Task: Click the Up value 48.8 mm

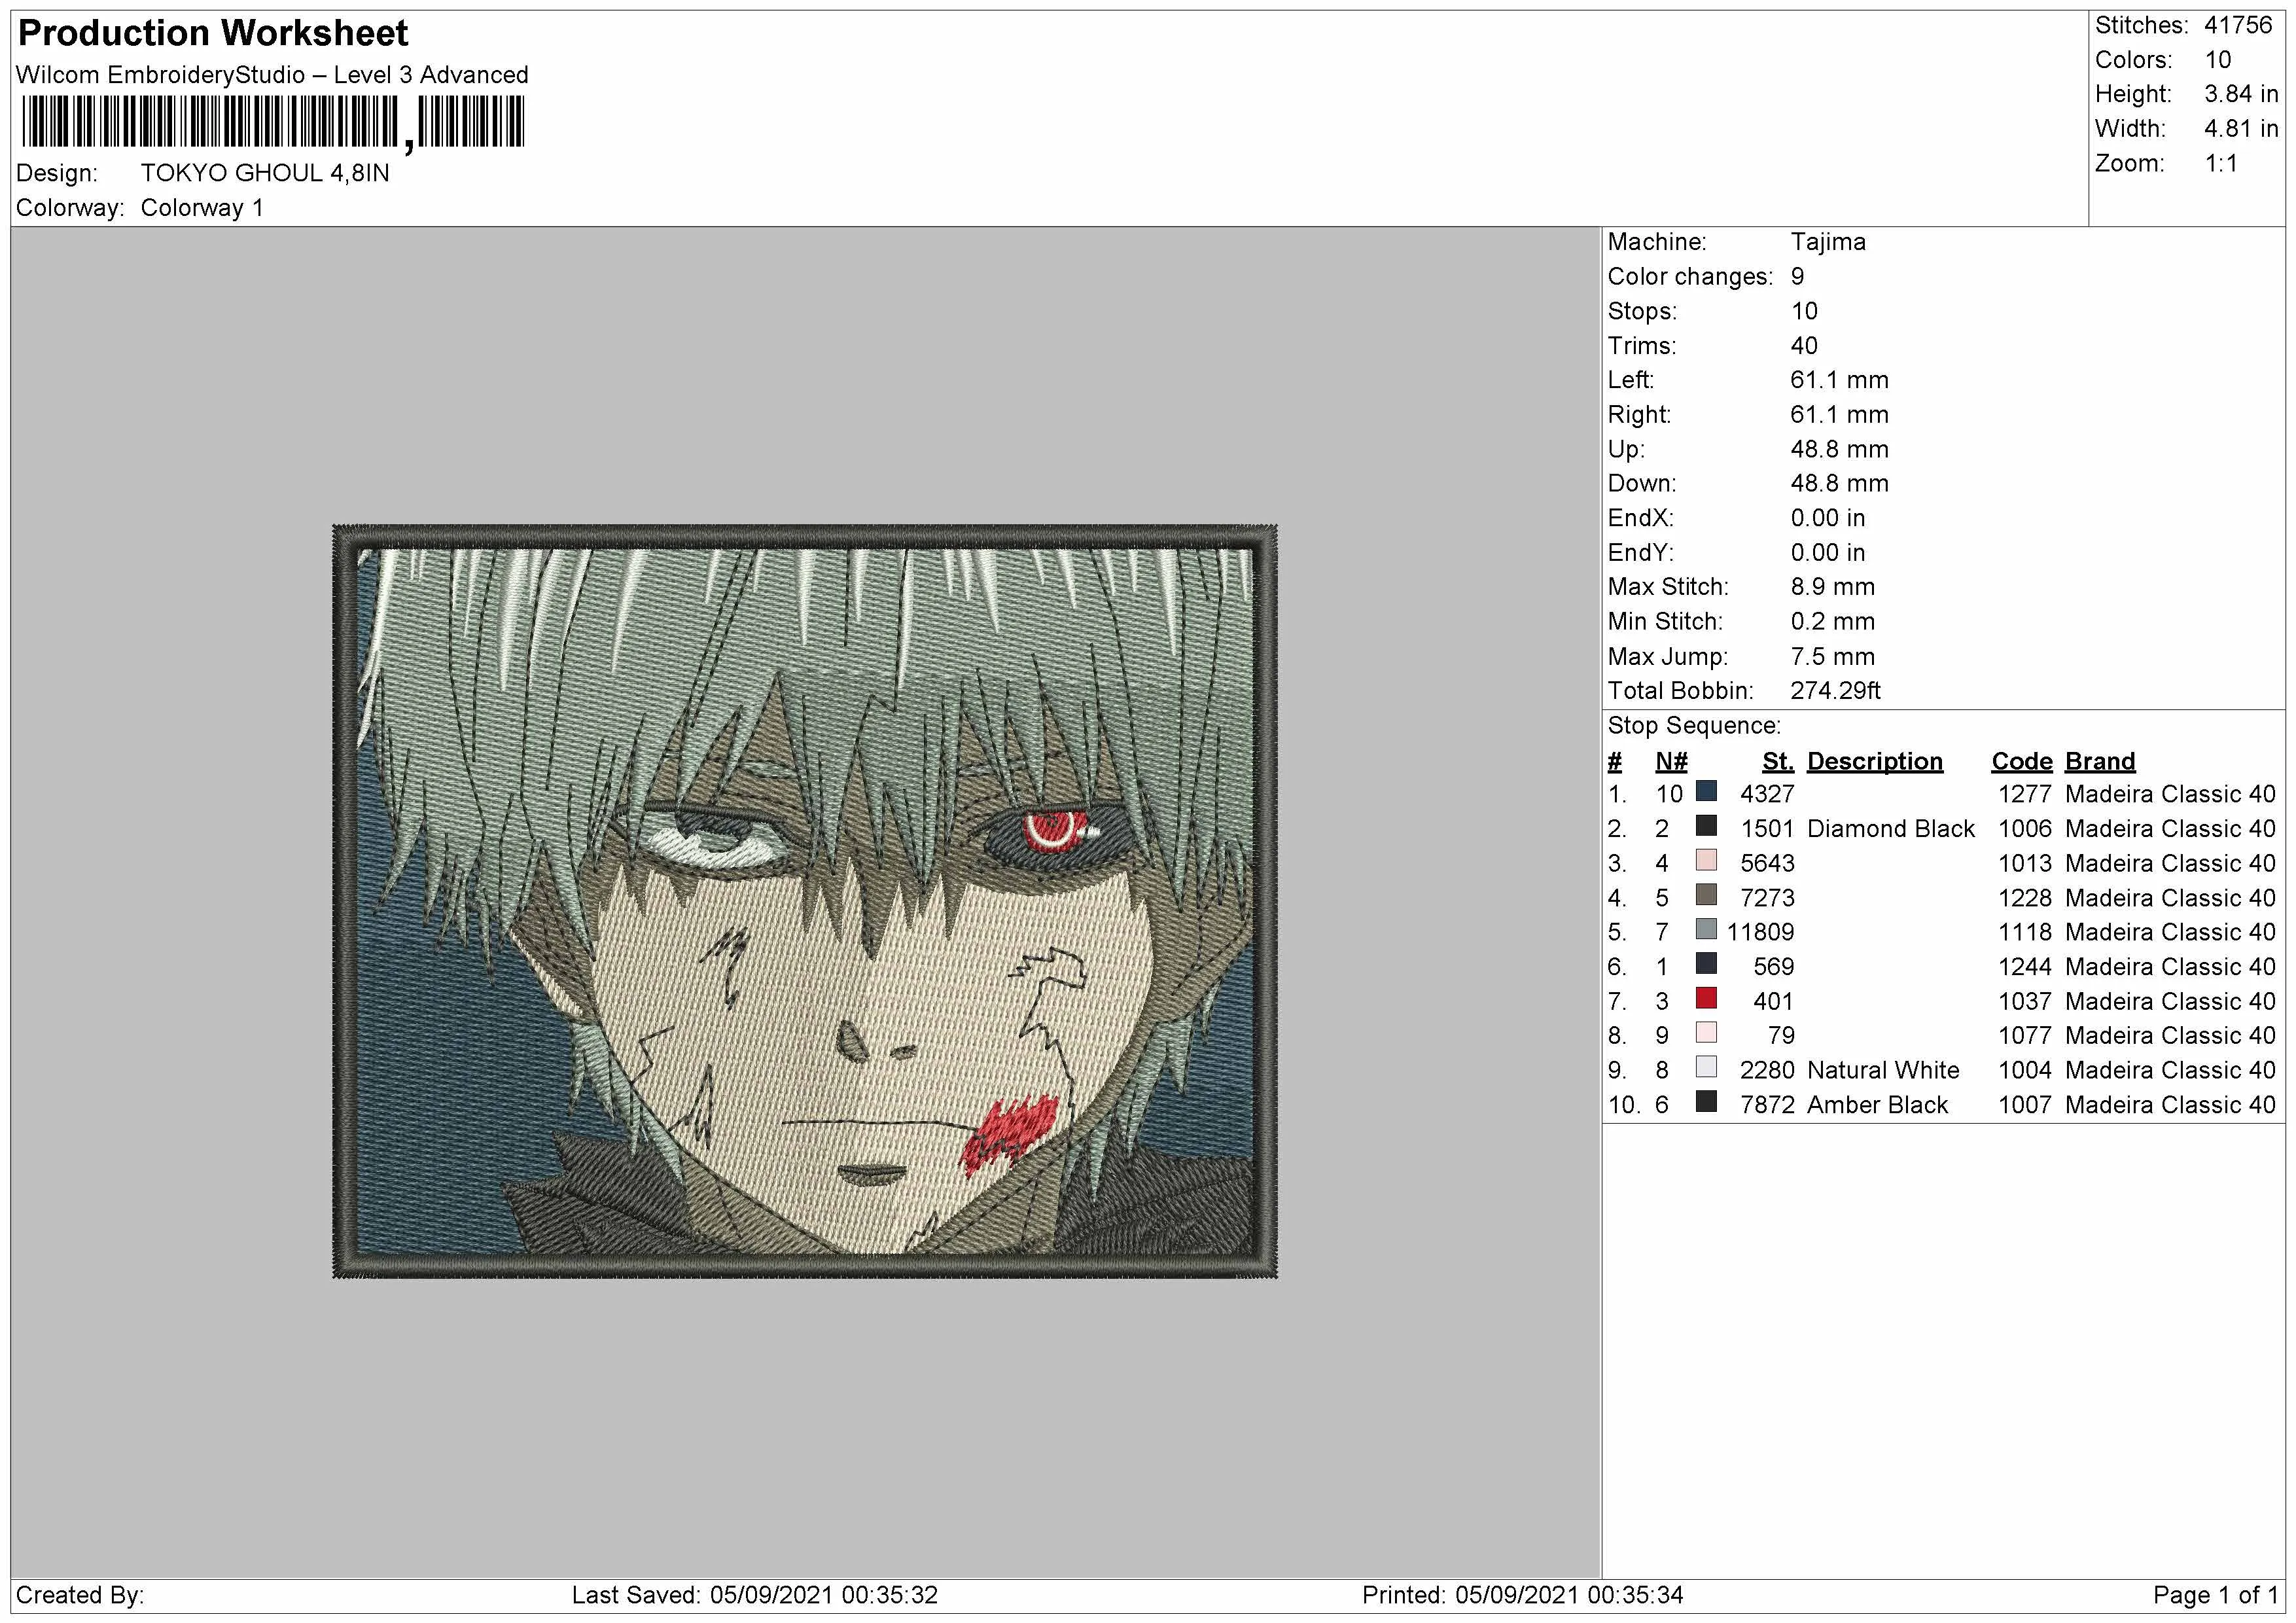Action: pos(1839,449)
